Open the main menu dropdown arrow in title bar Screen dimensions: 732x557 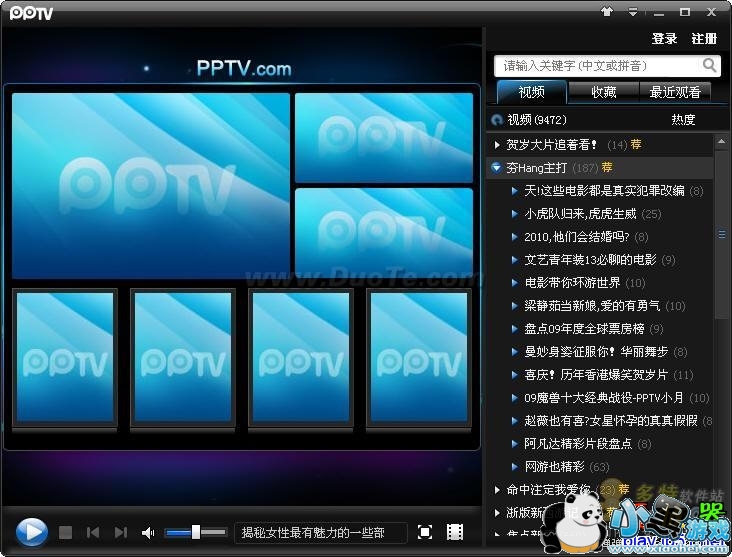(633, 12)
